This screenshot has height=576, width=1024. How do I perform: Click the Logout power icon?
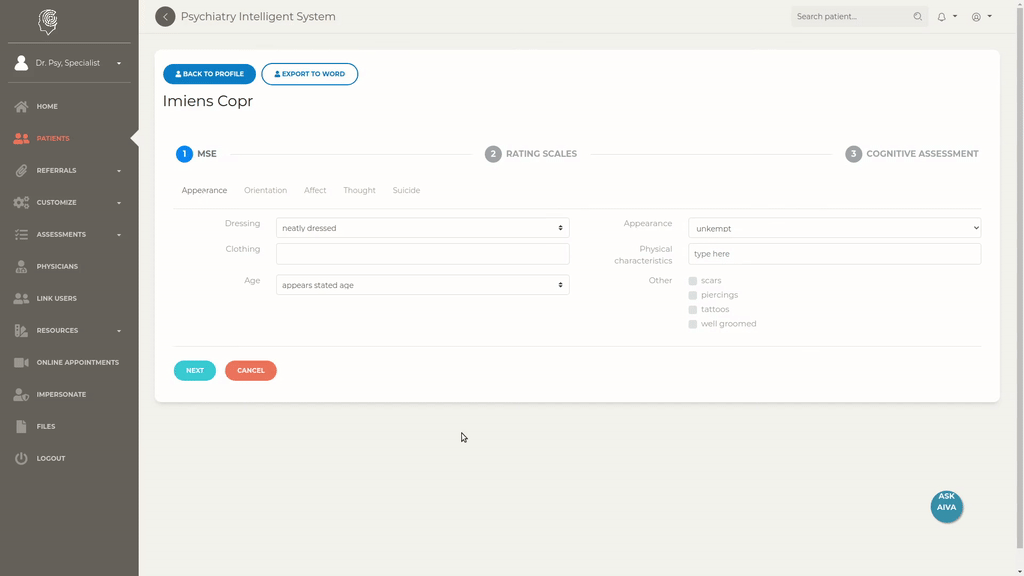(21, 458)
